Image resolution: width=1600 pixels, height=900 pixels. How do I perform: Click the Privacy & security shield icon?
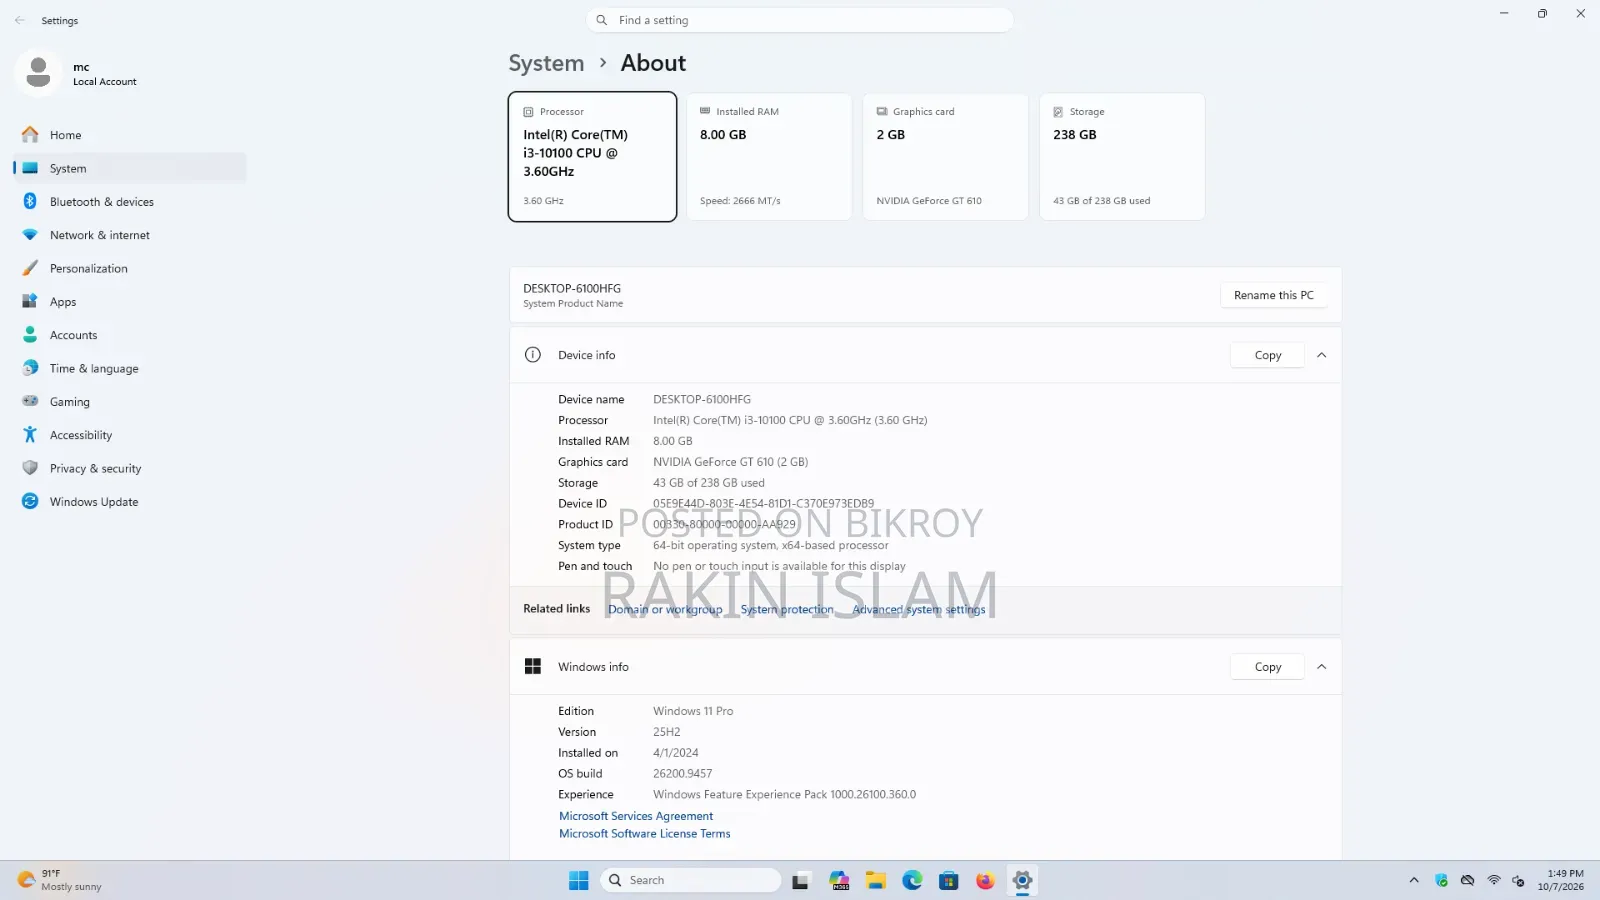(x=30, y=468)
